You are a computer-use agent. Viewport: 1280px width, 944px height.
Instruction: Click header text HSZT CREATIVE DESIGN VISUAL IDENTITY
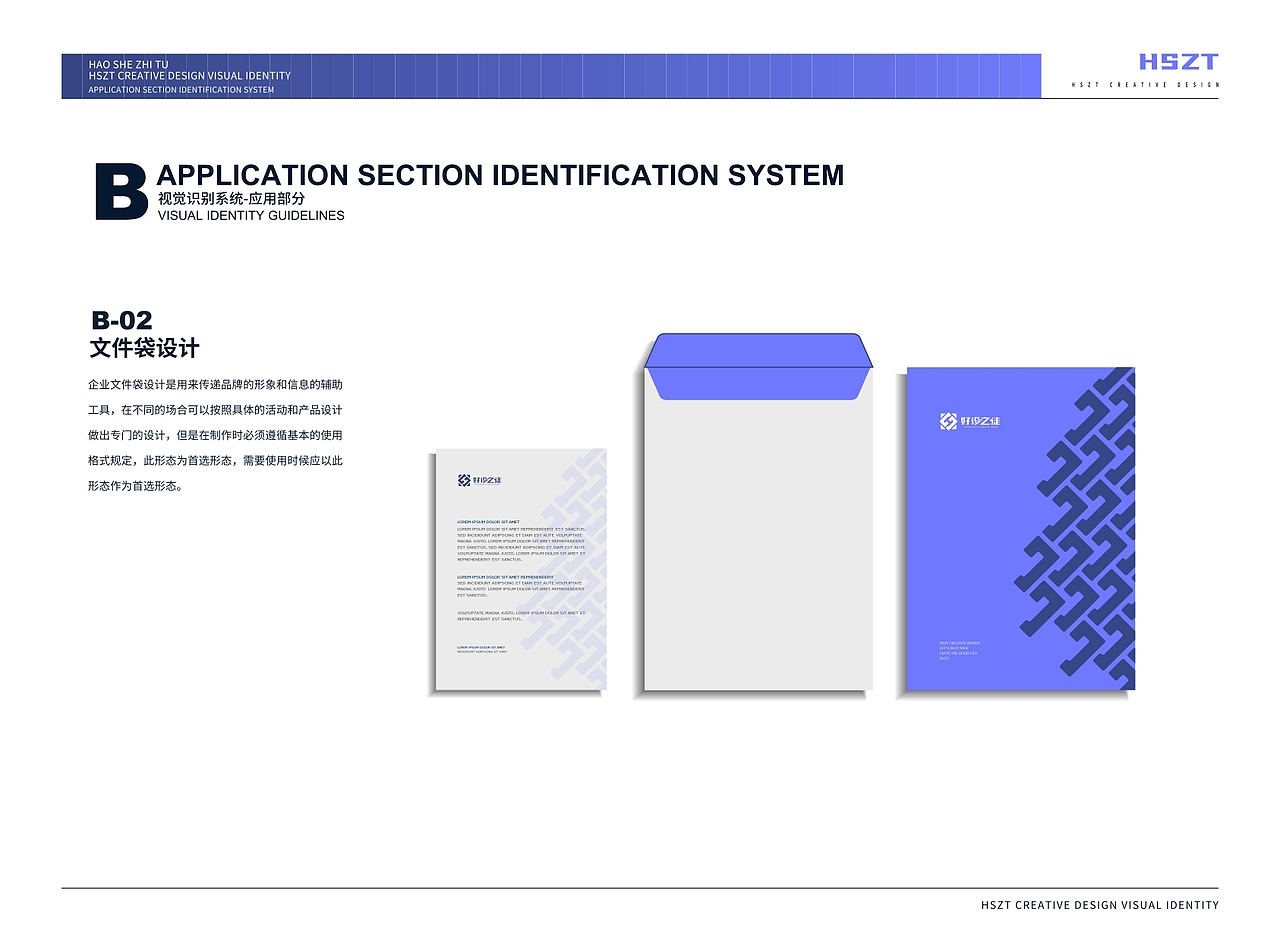tap(190, 76)
